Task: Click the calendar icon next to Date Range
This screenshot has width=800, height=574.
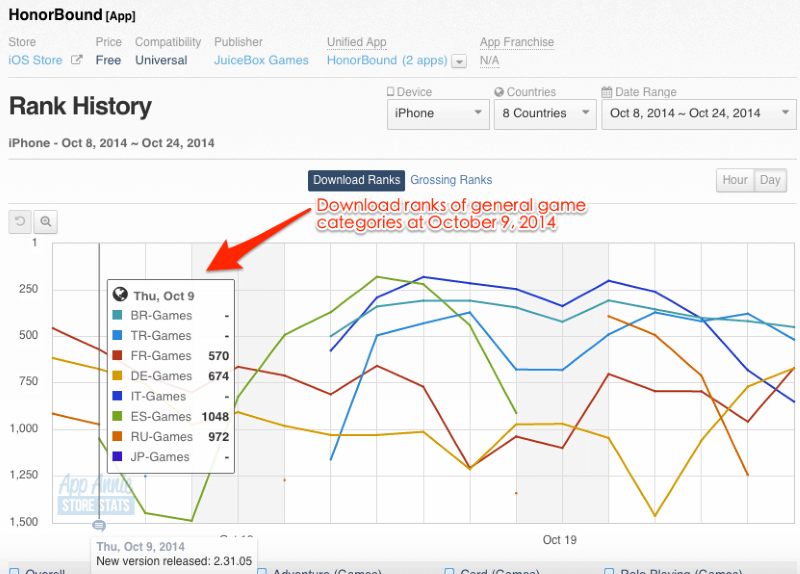Action: coord(607,92)
